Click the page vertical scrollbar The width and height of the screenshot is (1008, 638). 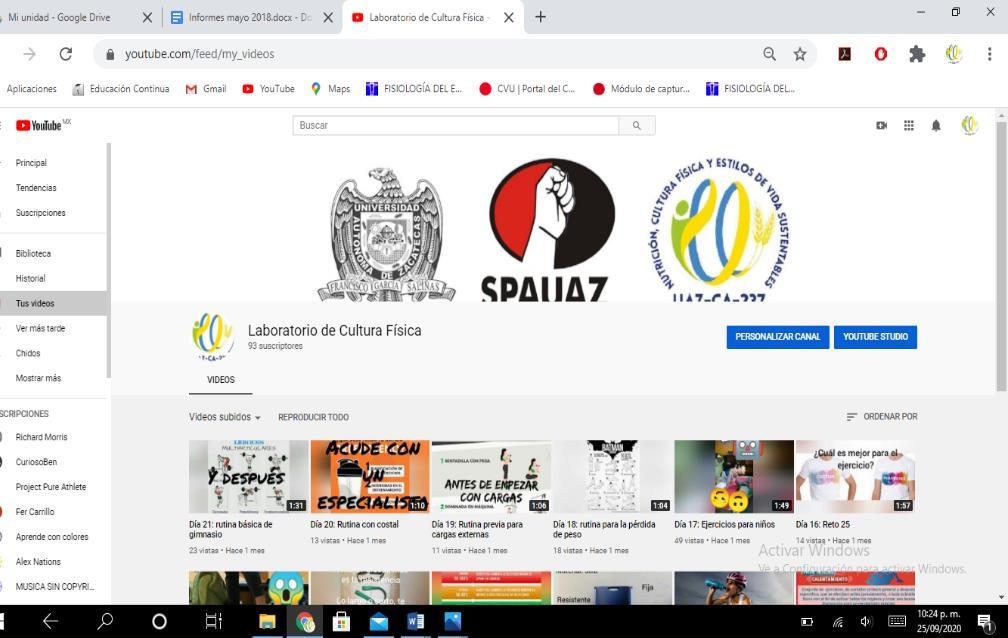(1001, 256)
